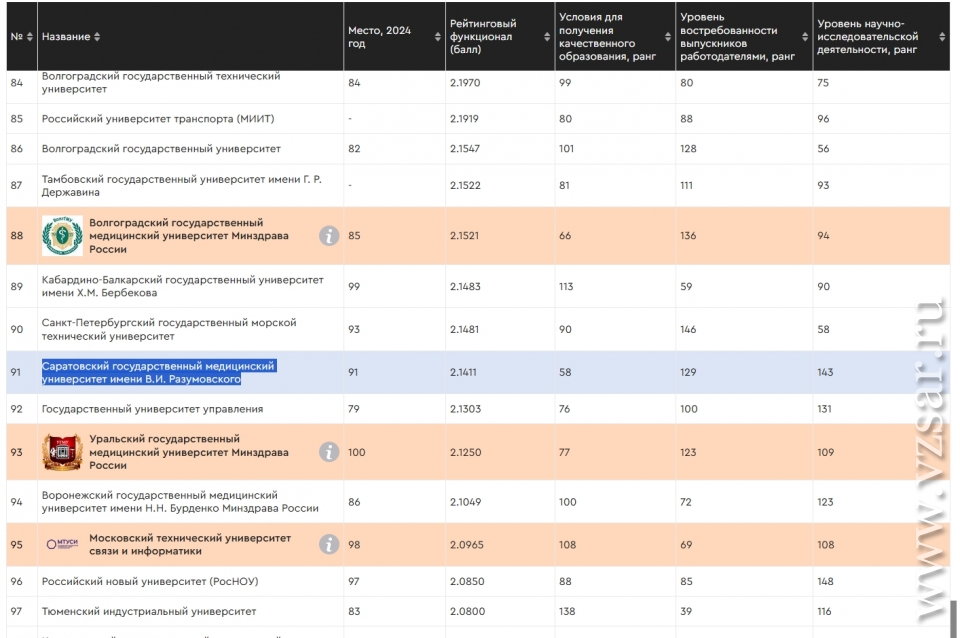
Task: Click employer demand rank 39
Action: (x=686, y=611)
